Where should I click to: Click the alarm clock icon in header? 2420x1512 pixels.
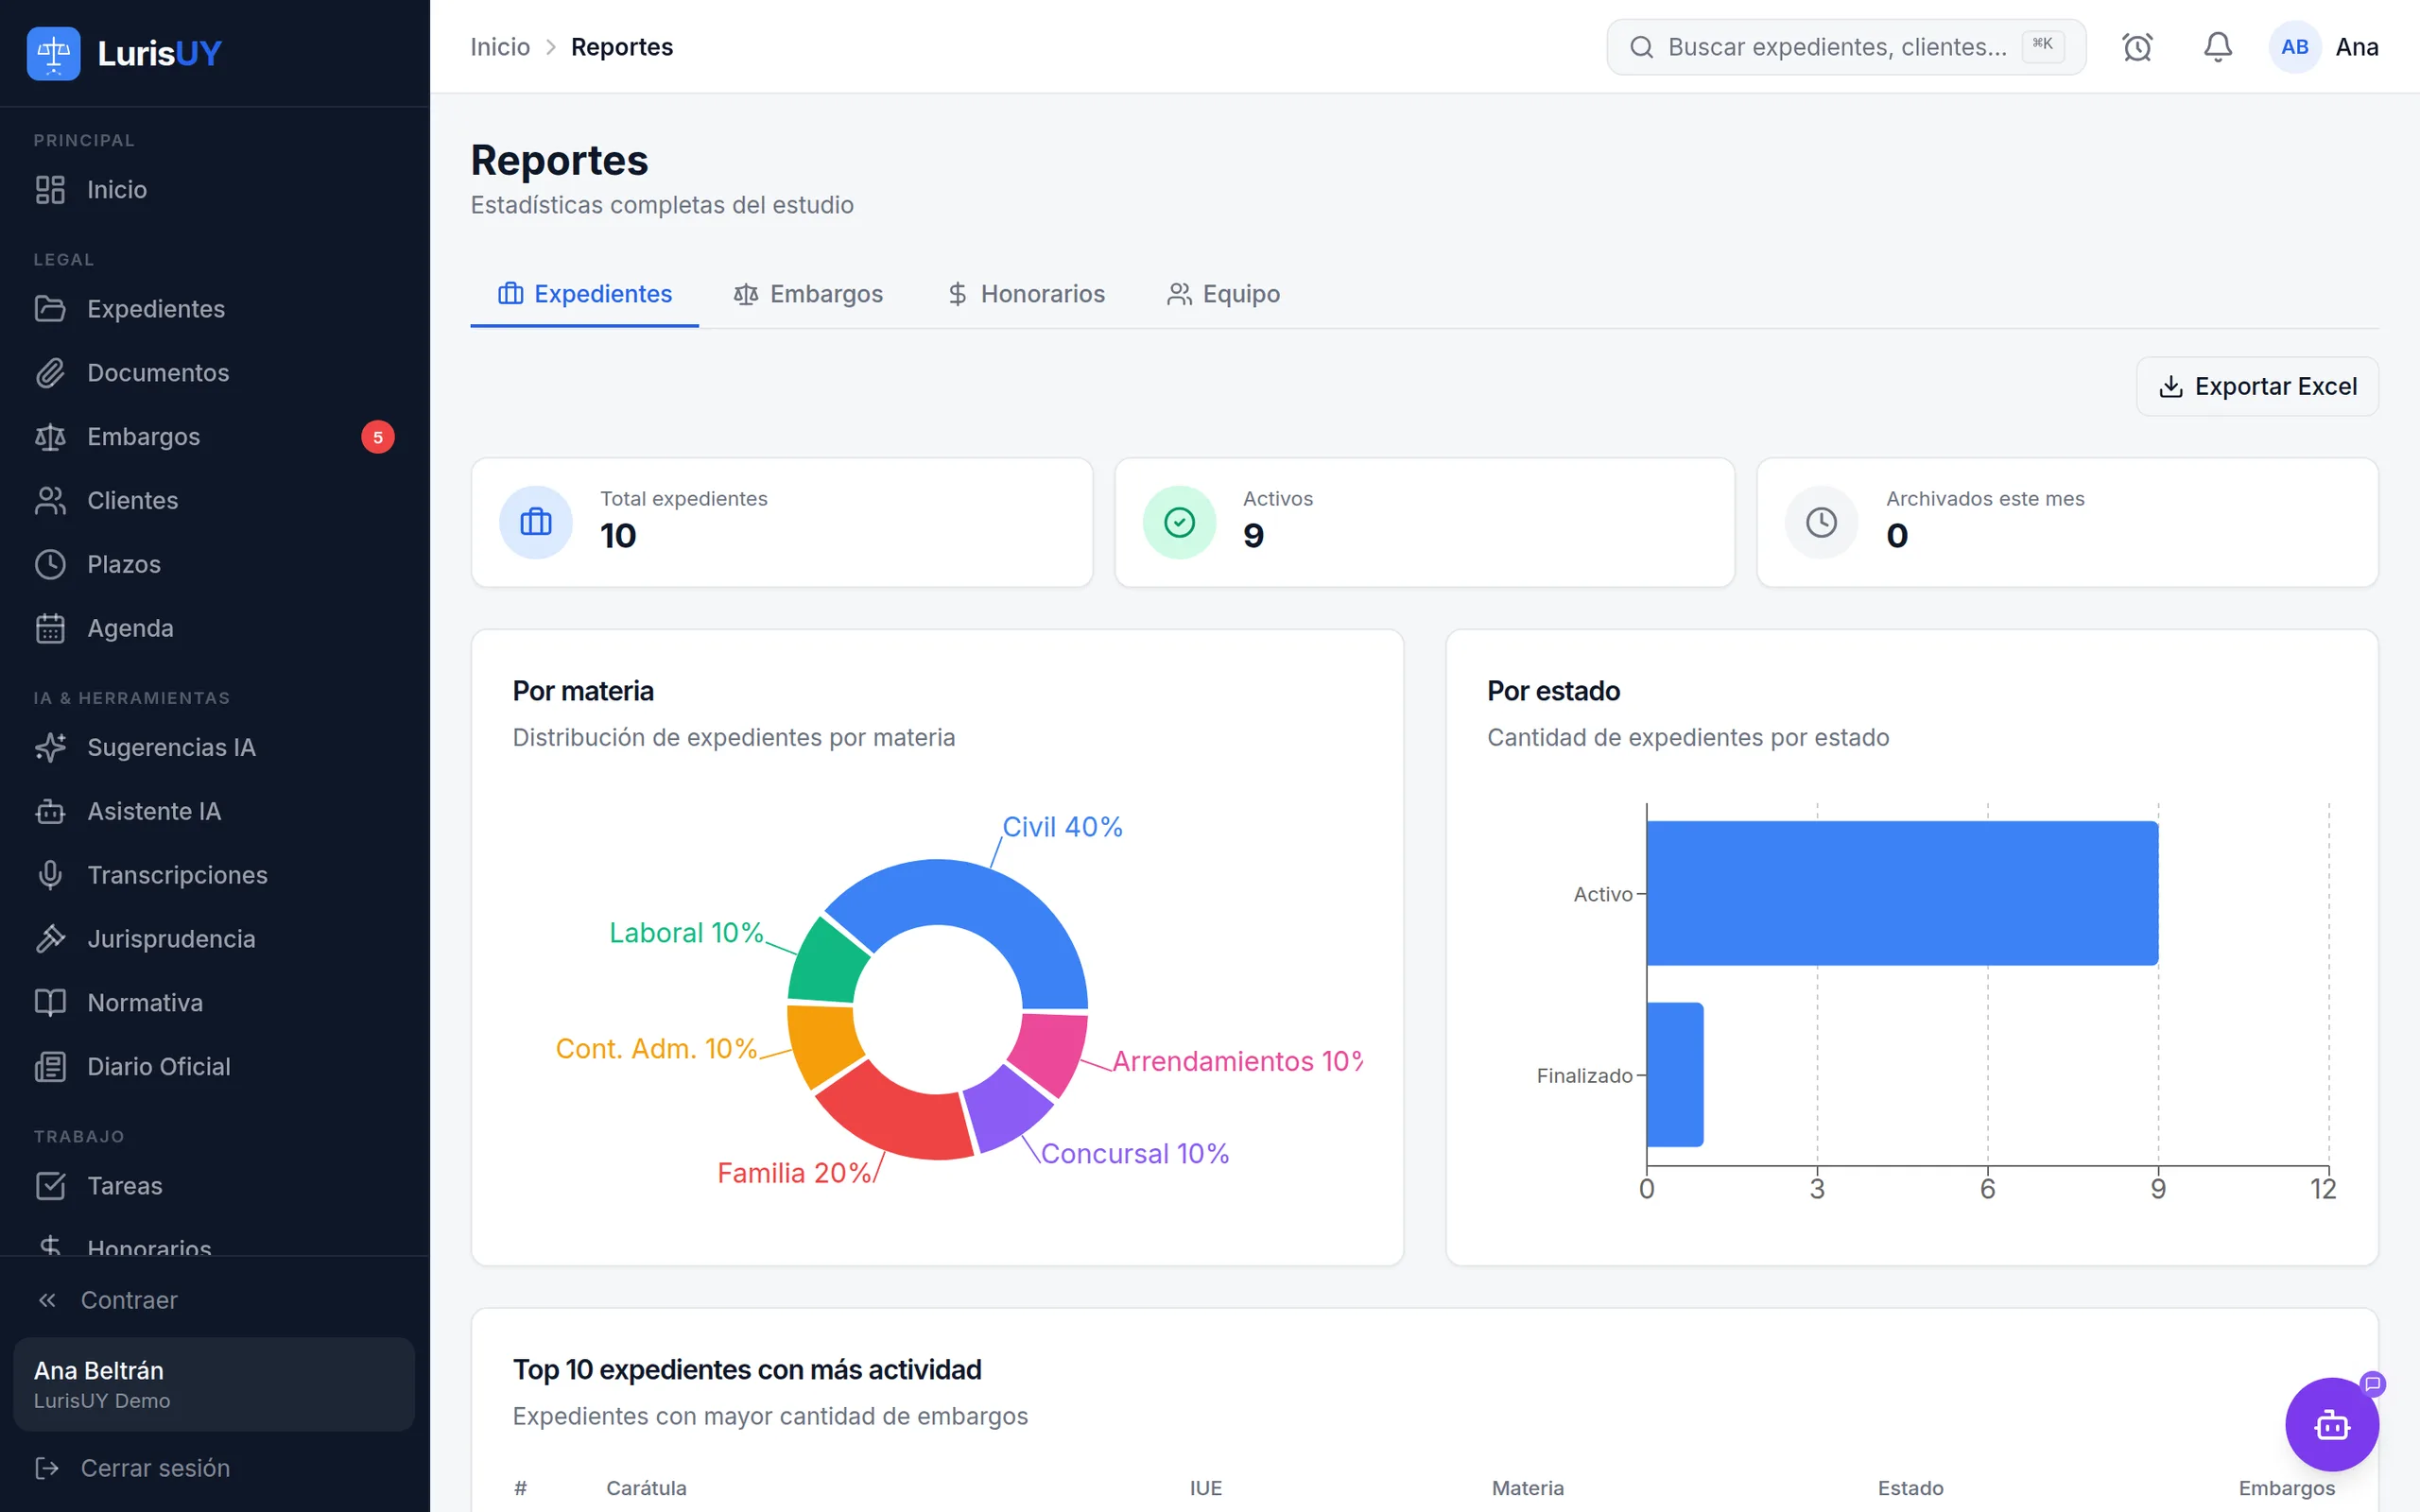coord(2137,47)
